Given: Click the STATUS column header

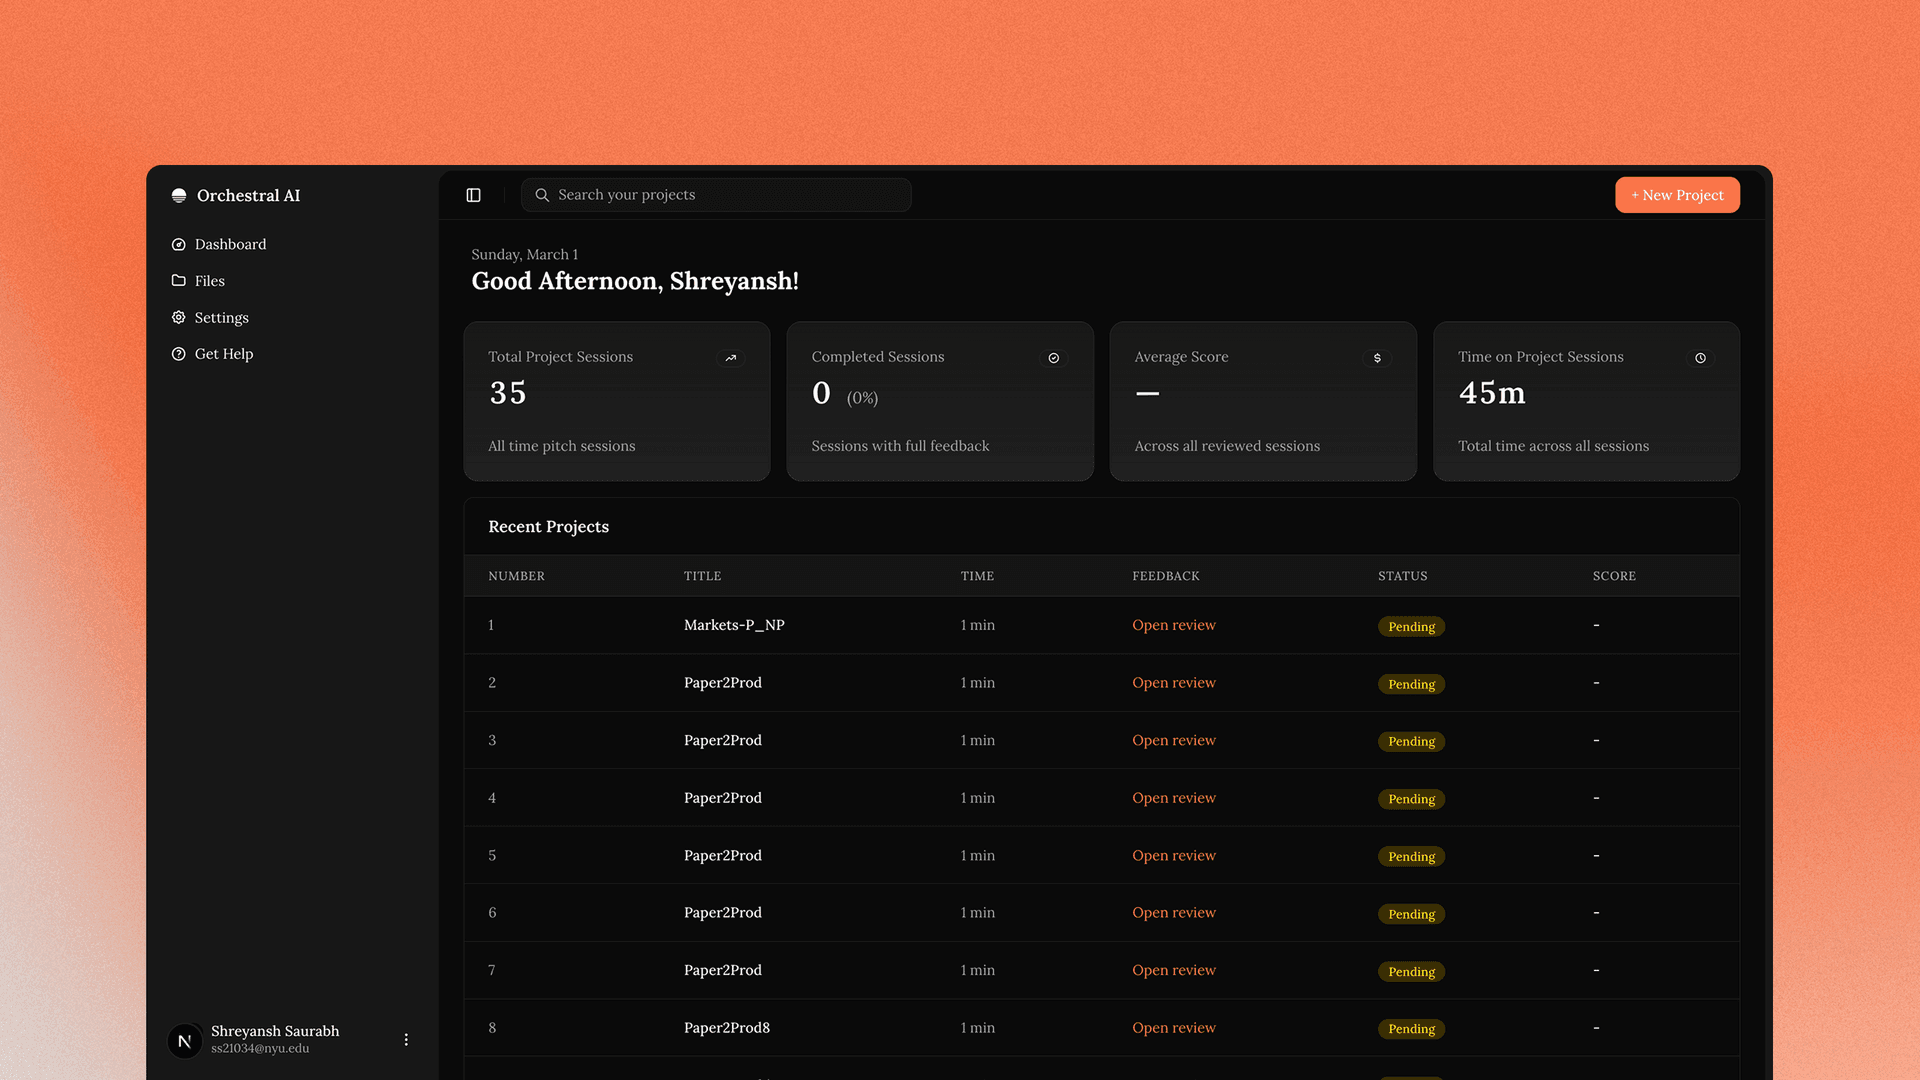Looking at the screenshot, I should tap(1403, 576).
